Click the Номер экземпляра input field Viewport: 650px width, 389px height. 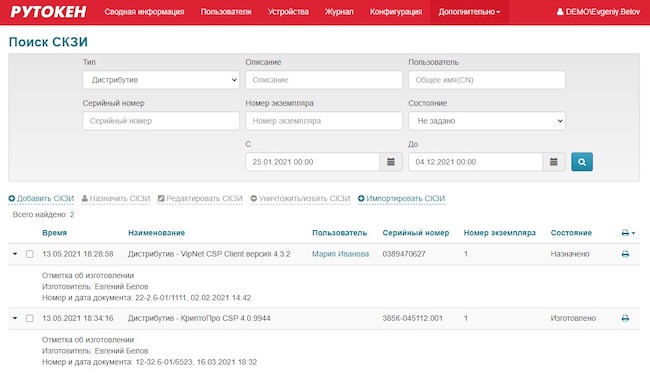pos(324,121)
